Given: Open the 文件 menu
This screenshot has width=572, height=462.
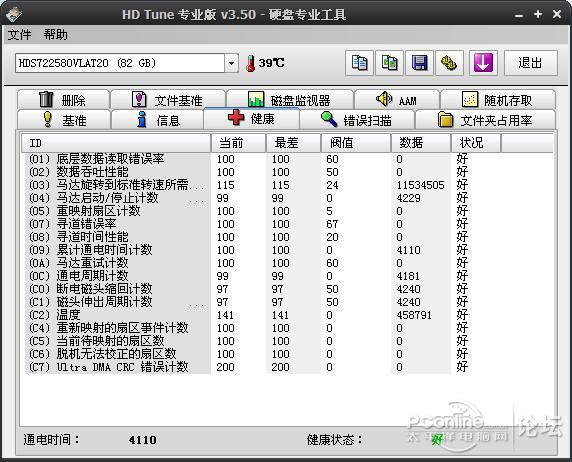Looking at the screenshot, I should pos(19,35).
